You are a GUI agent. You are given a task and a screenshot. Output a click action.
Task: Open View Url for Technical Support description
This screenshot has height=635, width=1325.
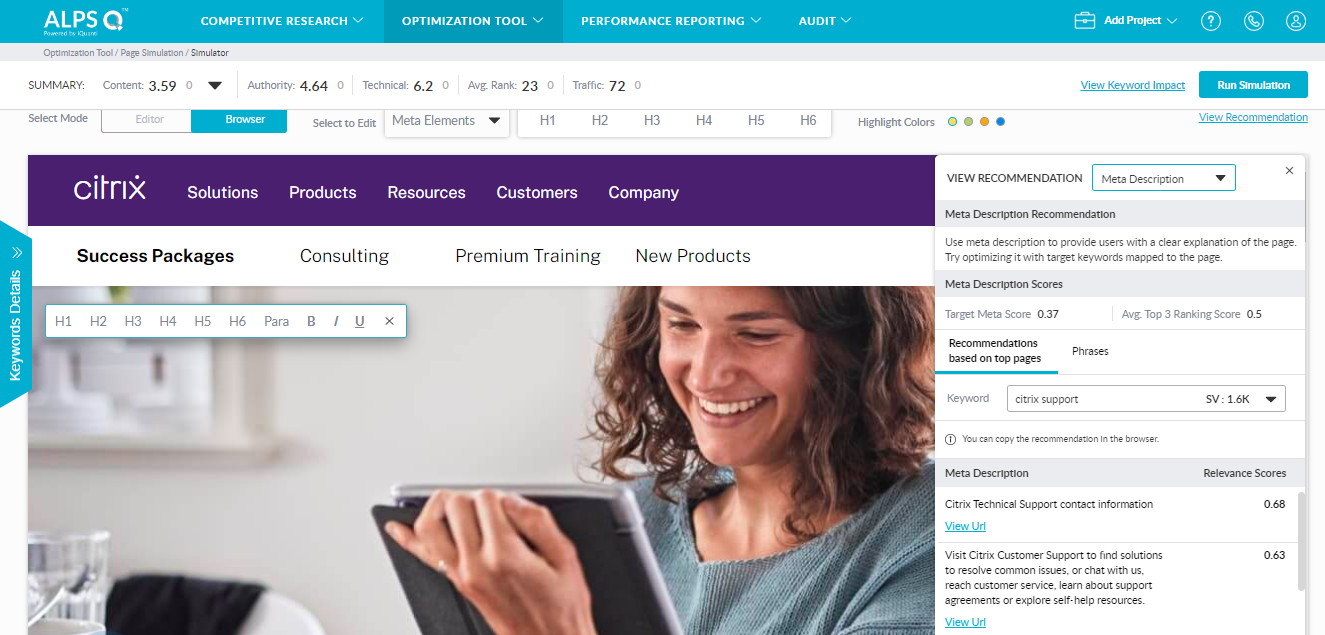[x=965, y=526]
